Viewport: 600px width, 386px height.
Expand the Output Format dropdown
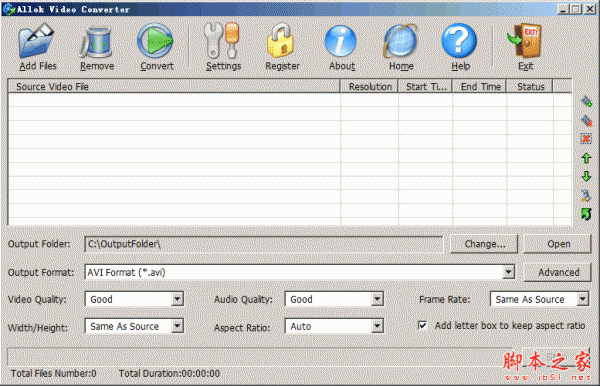508,272
